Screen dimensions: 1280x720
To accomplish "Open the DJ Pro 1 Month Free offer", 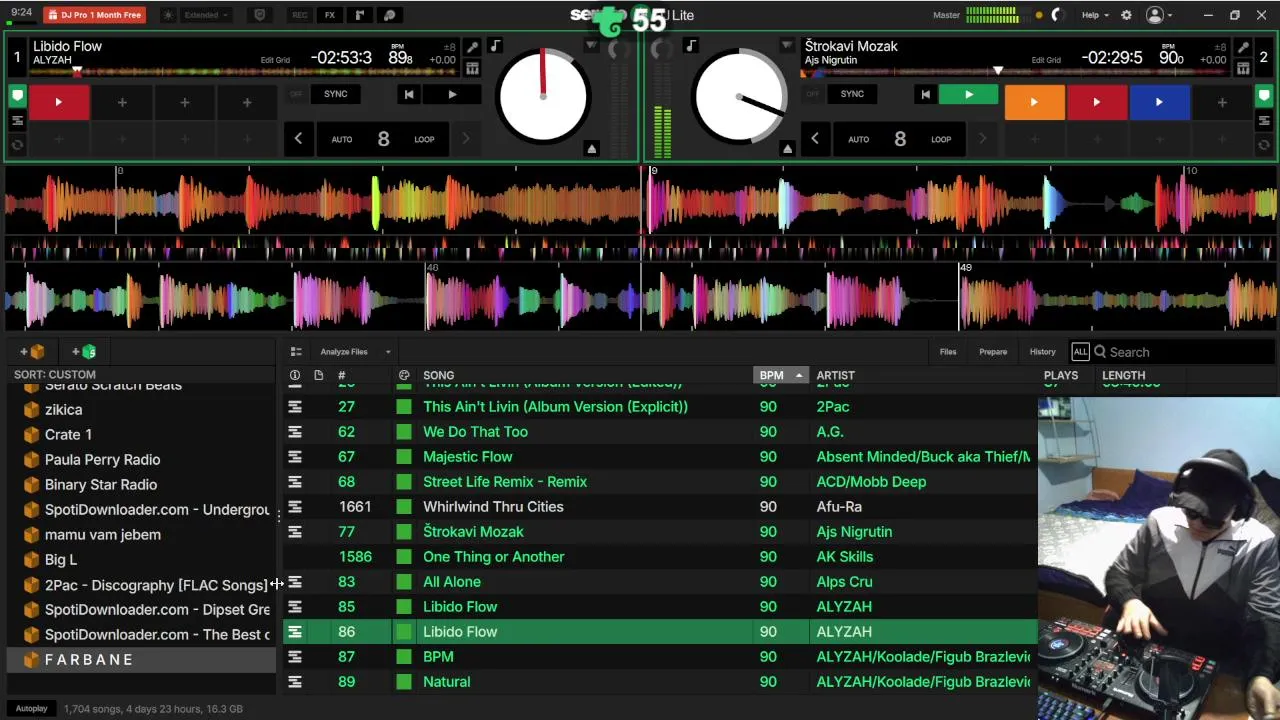I will point(95,15).
